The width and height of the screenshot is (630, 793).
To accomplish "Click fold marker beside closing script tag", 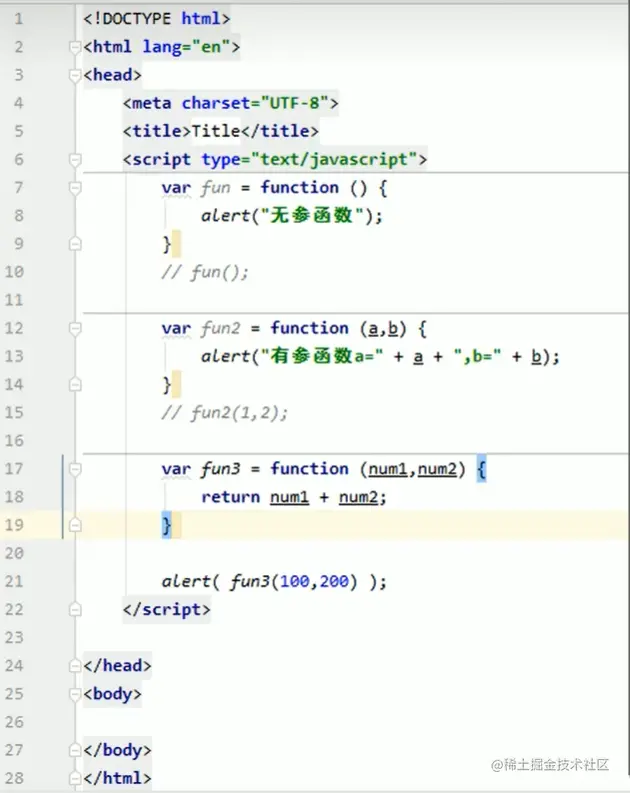I will pyautogui.click(x=75, y=610).
